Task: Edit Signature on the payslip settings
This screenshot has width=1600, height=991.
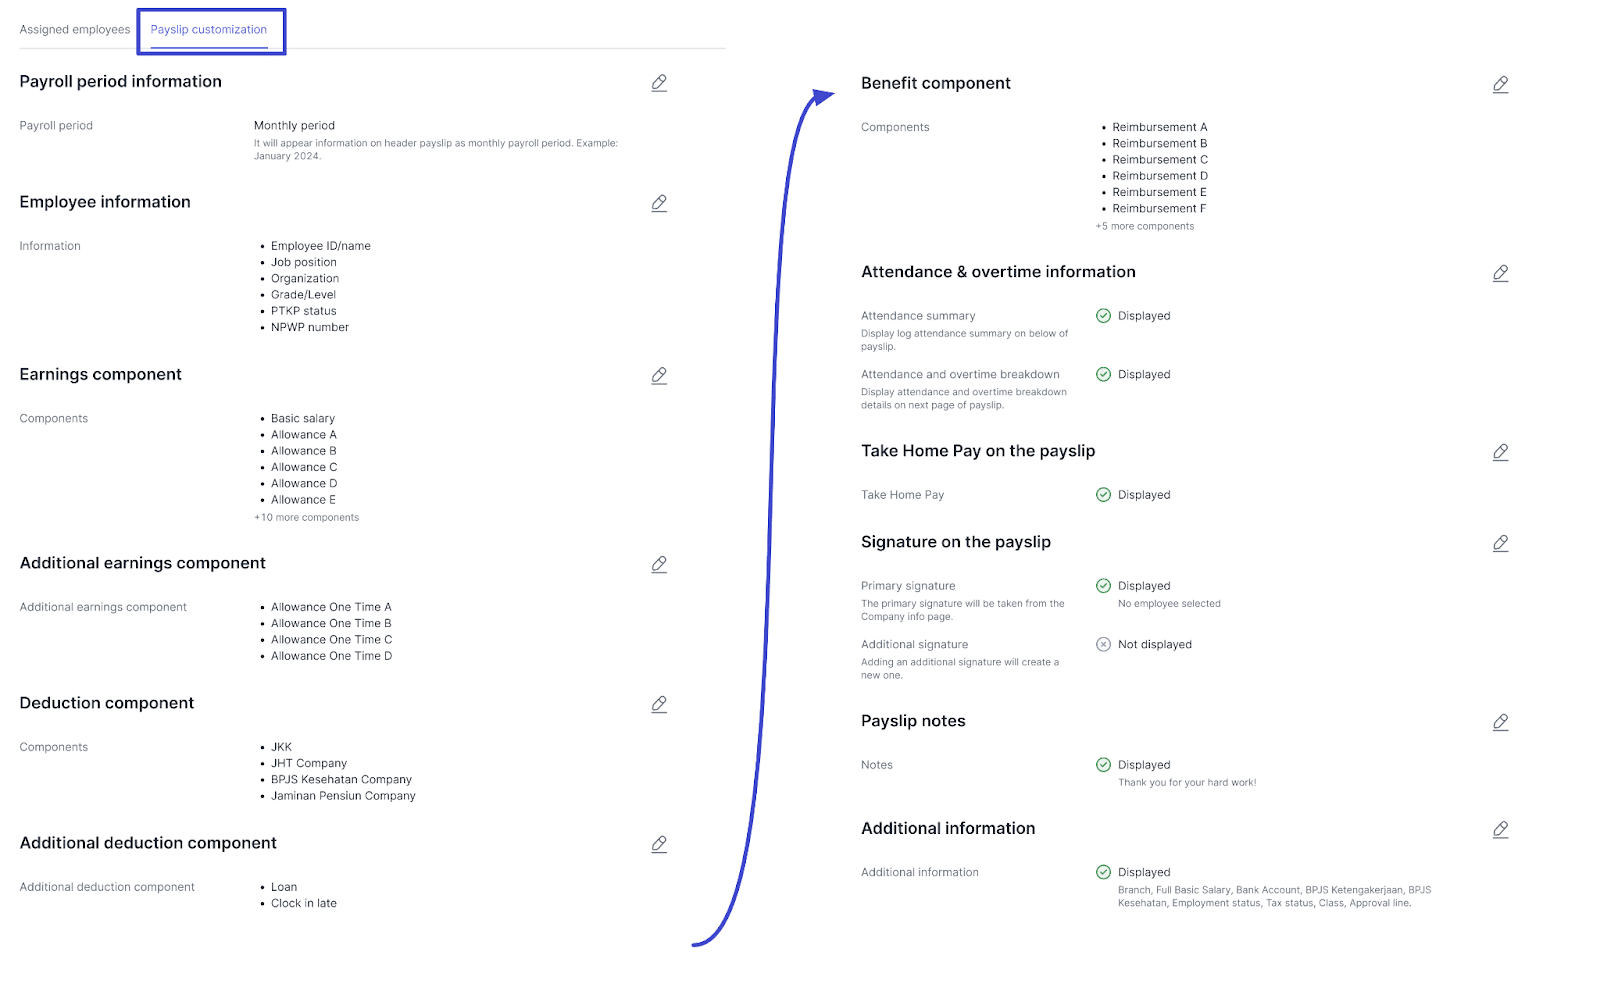Action: [x=1500, y=544]
